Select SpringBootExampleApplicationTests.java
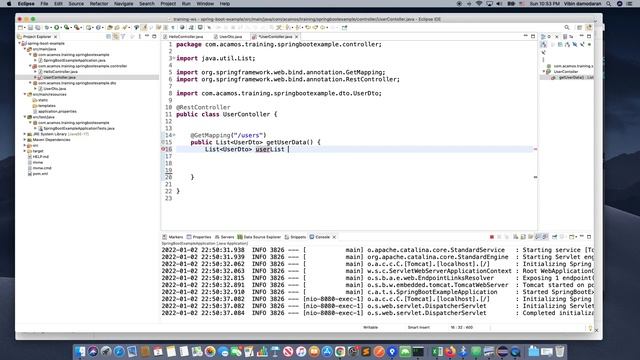Screen dimensions: 640x360 point(79,128)
